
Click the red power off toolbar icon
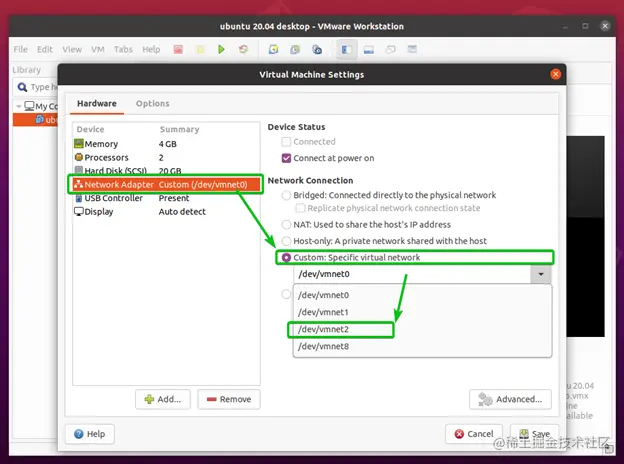click(x=178, y=49)
